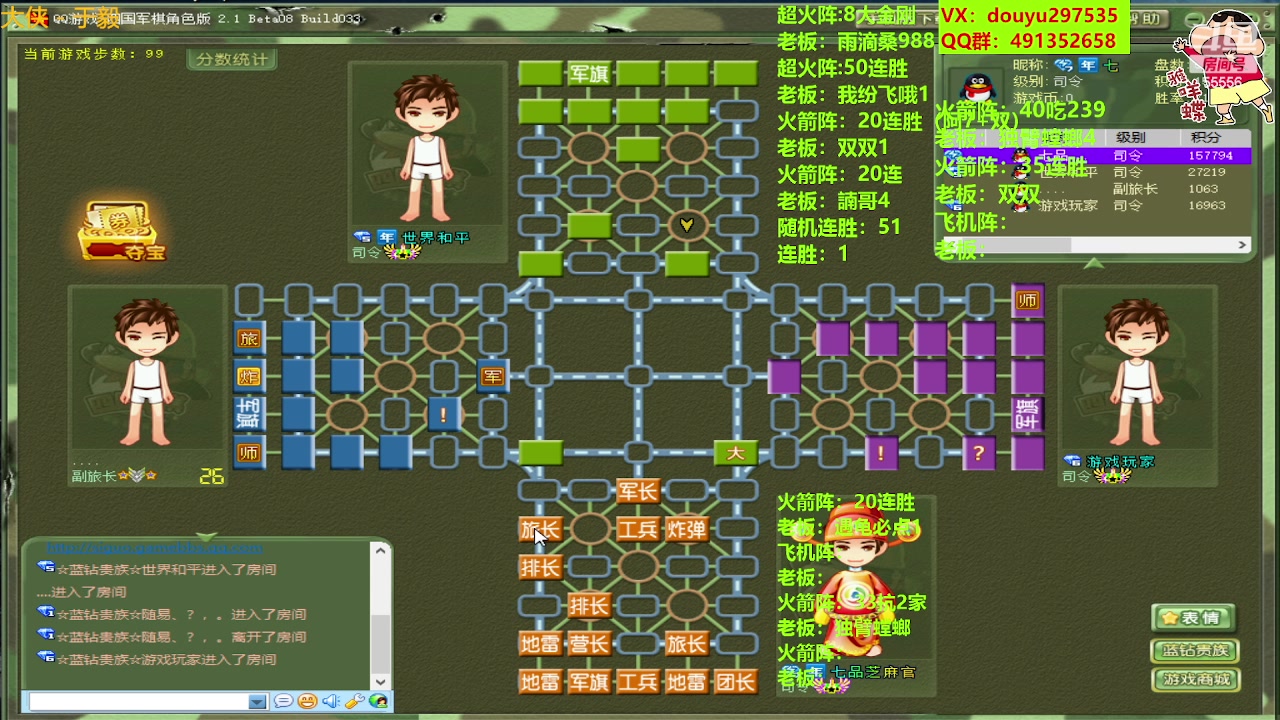Select the orange 团长 piece
Viewport: 1280px width, 720px height.
click(735, 682)
